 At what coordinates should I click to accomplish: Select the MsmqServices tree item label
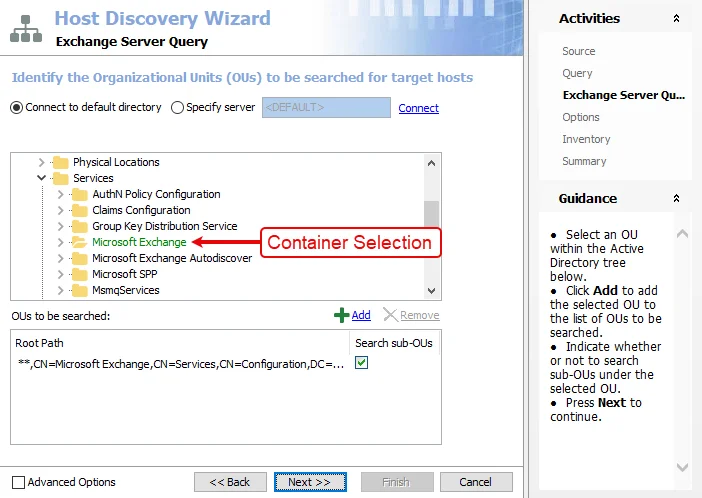(126, 290)
